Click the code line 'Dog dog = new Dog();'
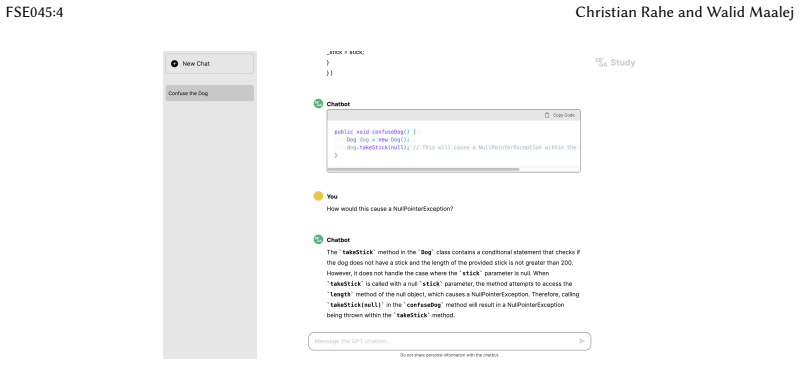Screen dimensions: 800x365 click(378, 139)
